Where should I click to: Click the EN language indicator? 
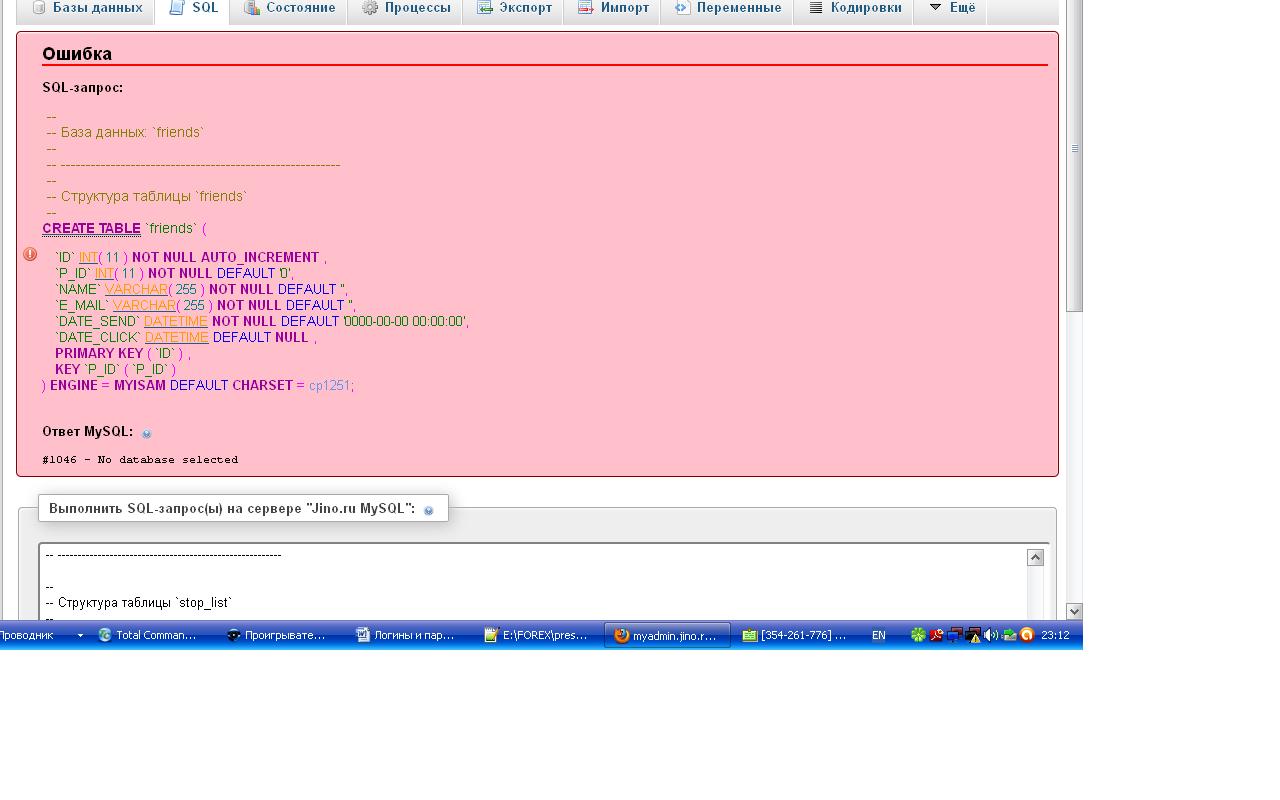[x=878, y=635]
